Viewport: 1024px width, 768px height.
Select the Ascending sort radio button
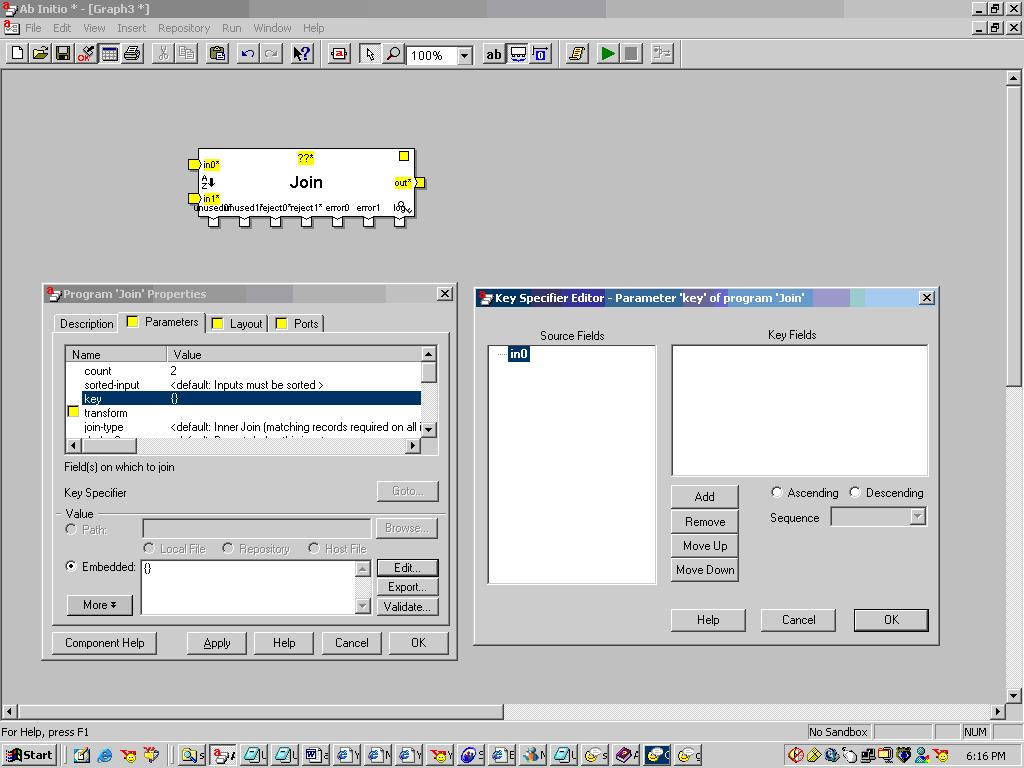pyautogui.click(x=777, y=491)
